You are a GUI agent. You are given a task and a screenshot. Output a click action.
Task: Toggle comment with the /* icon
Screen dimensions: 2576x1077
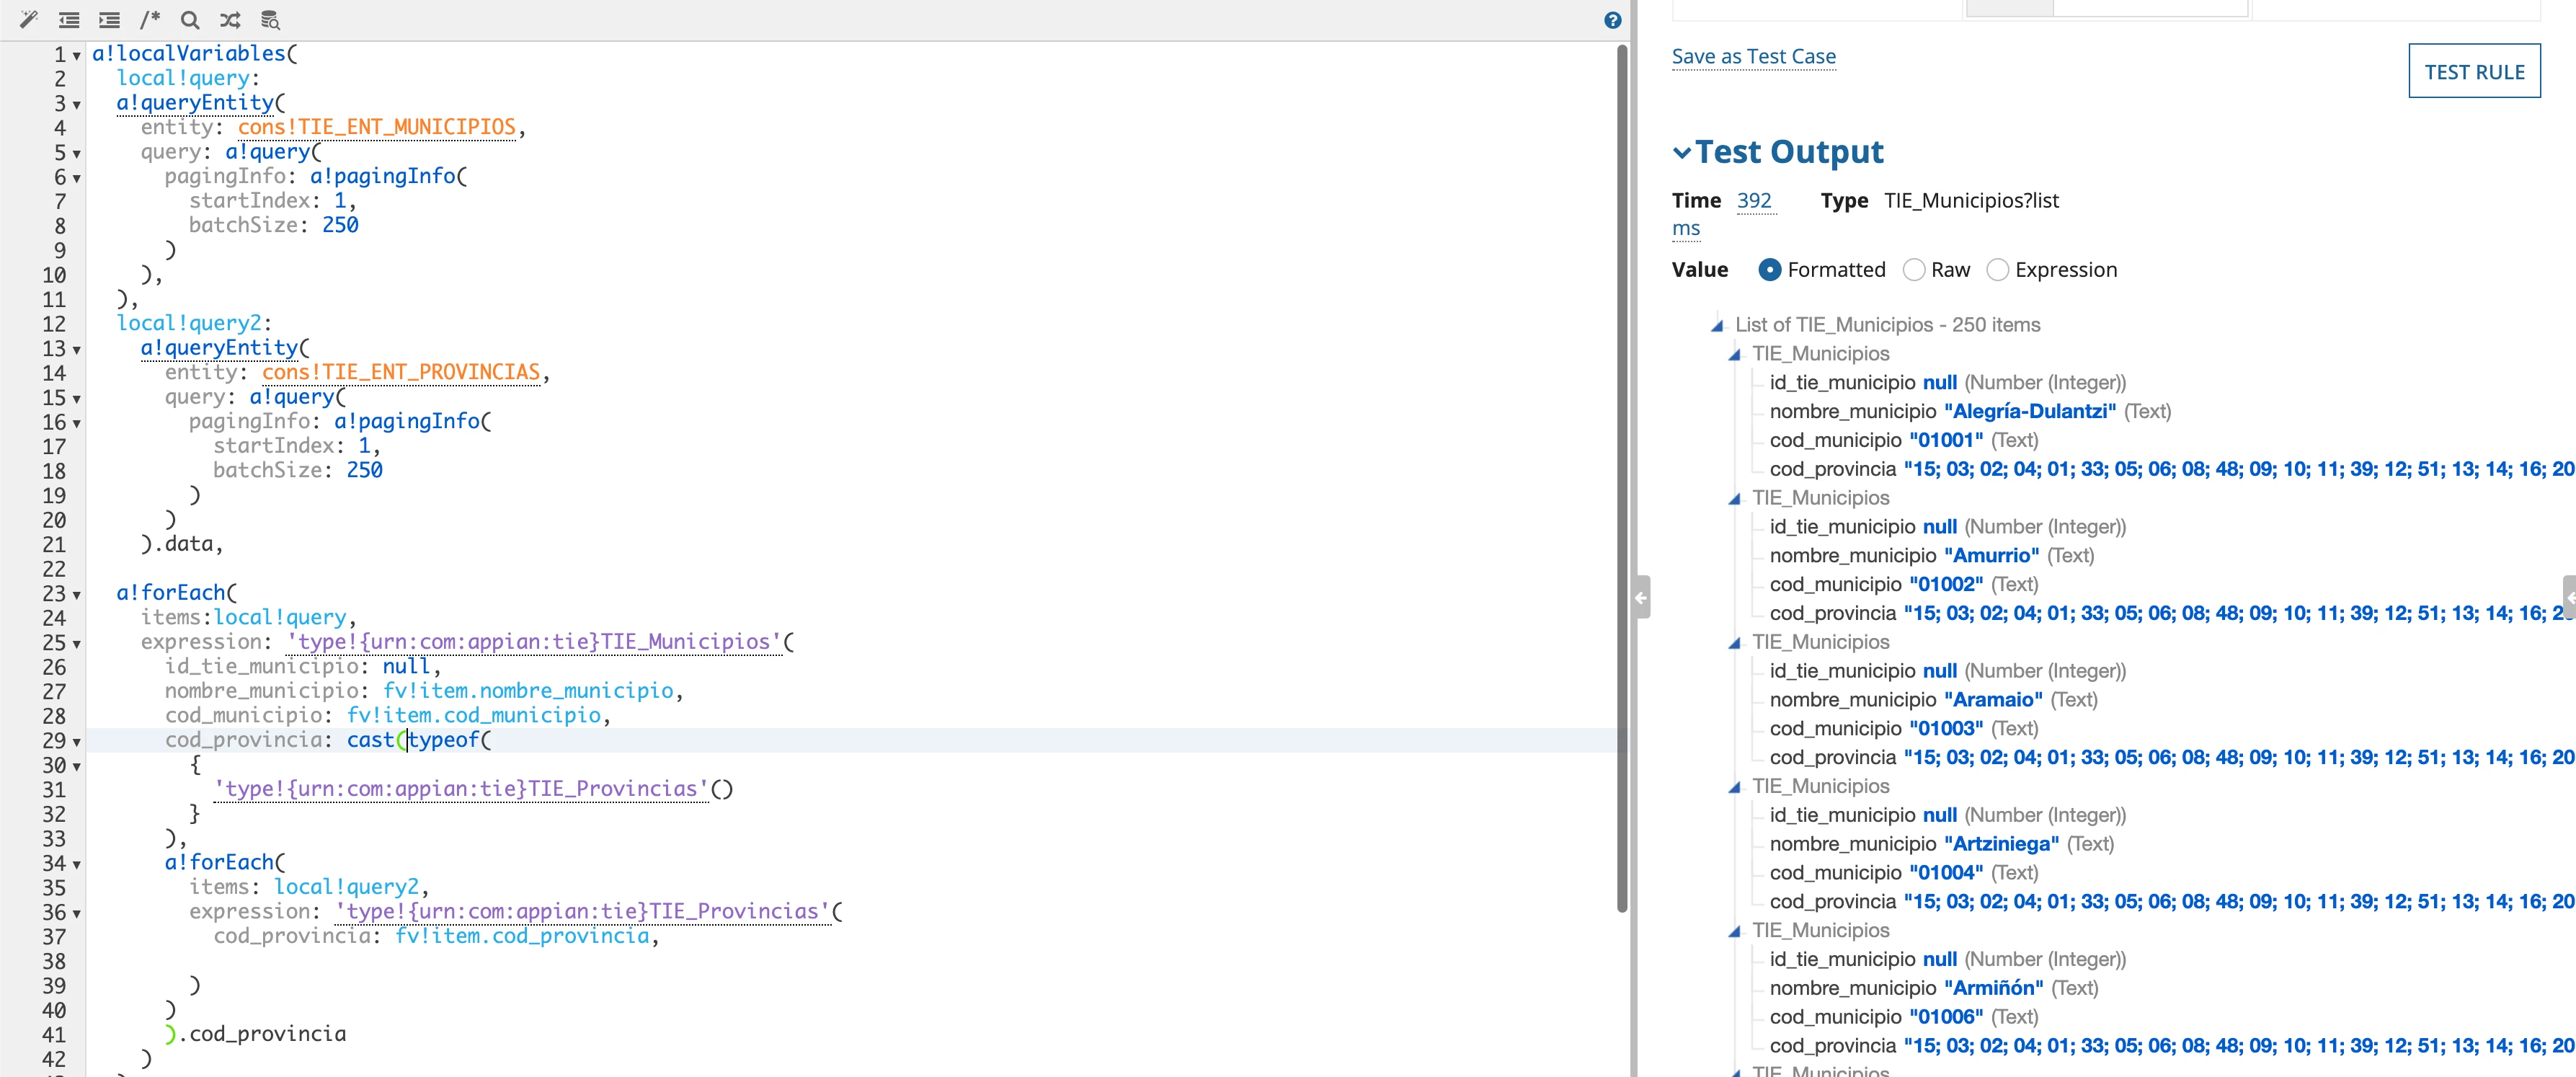click(x=150, y=19)
